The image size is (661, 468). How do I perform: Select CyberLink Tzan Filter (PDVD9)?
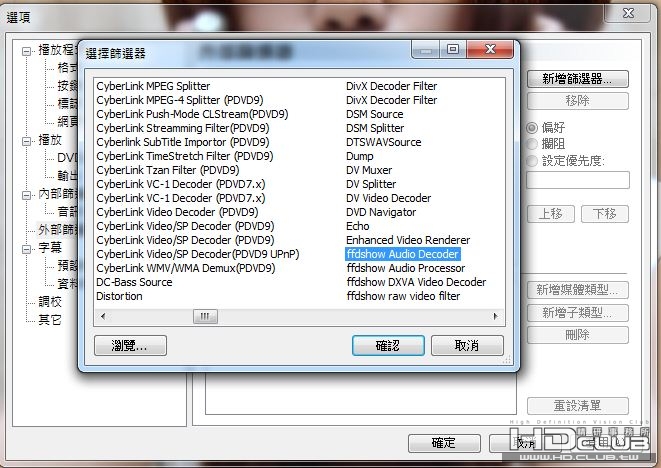pos(168,170)
